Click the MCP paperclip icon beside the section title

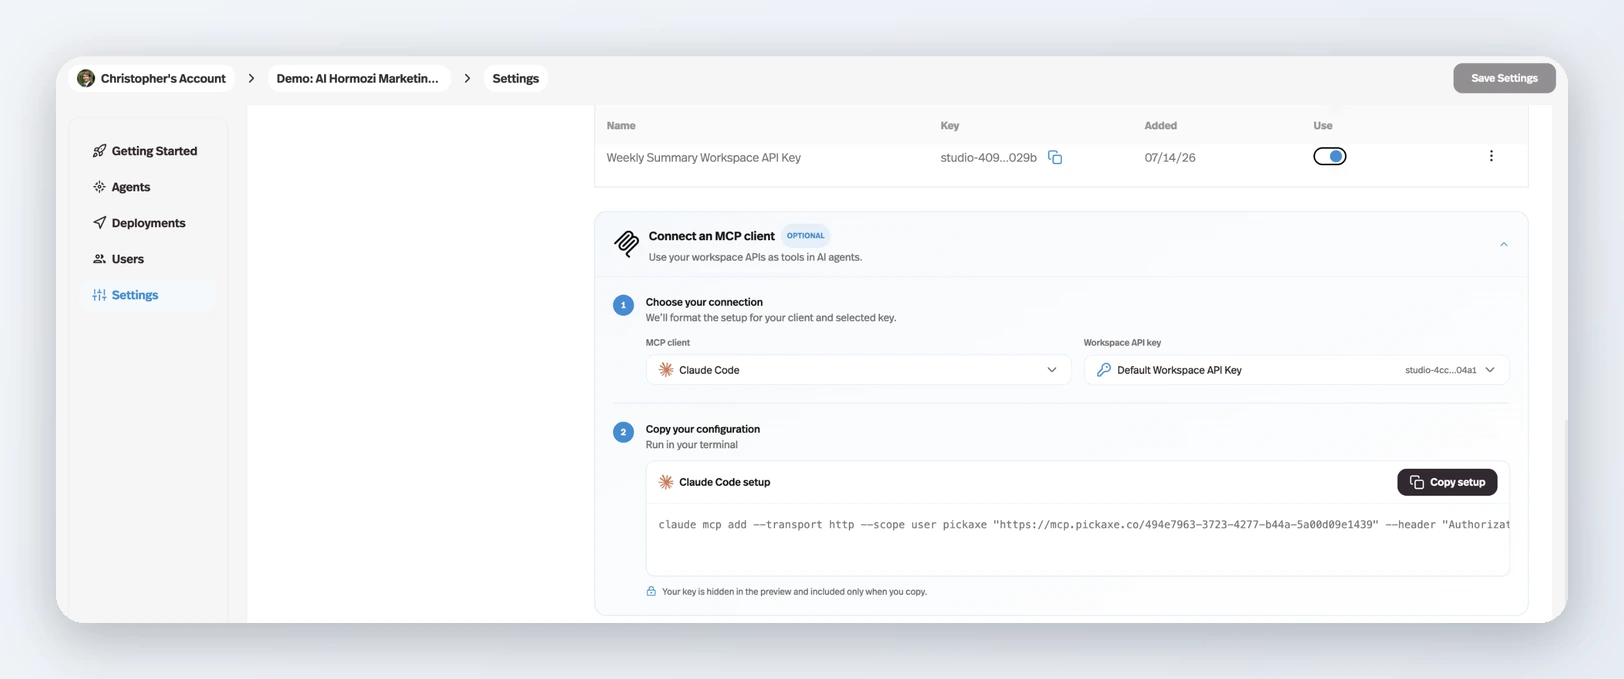[626, 243]
